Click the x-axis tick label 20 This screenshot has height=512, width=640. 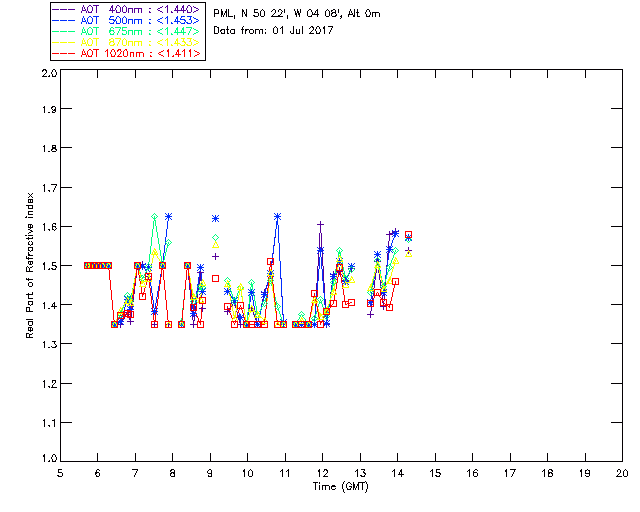(622, 473)
